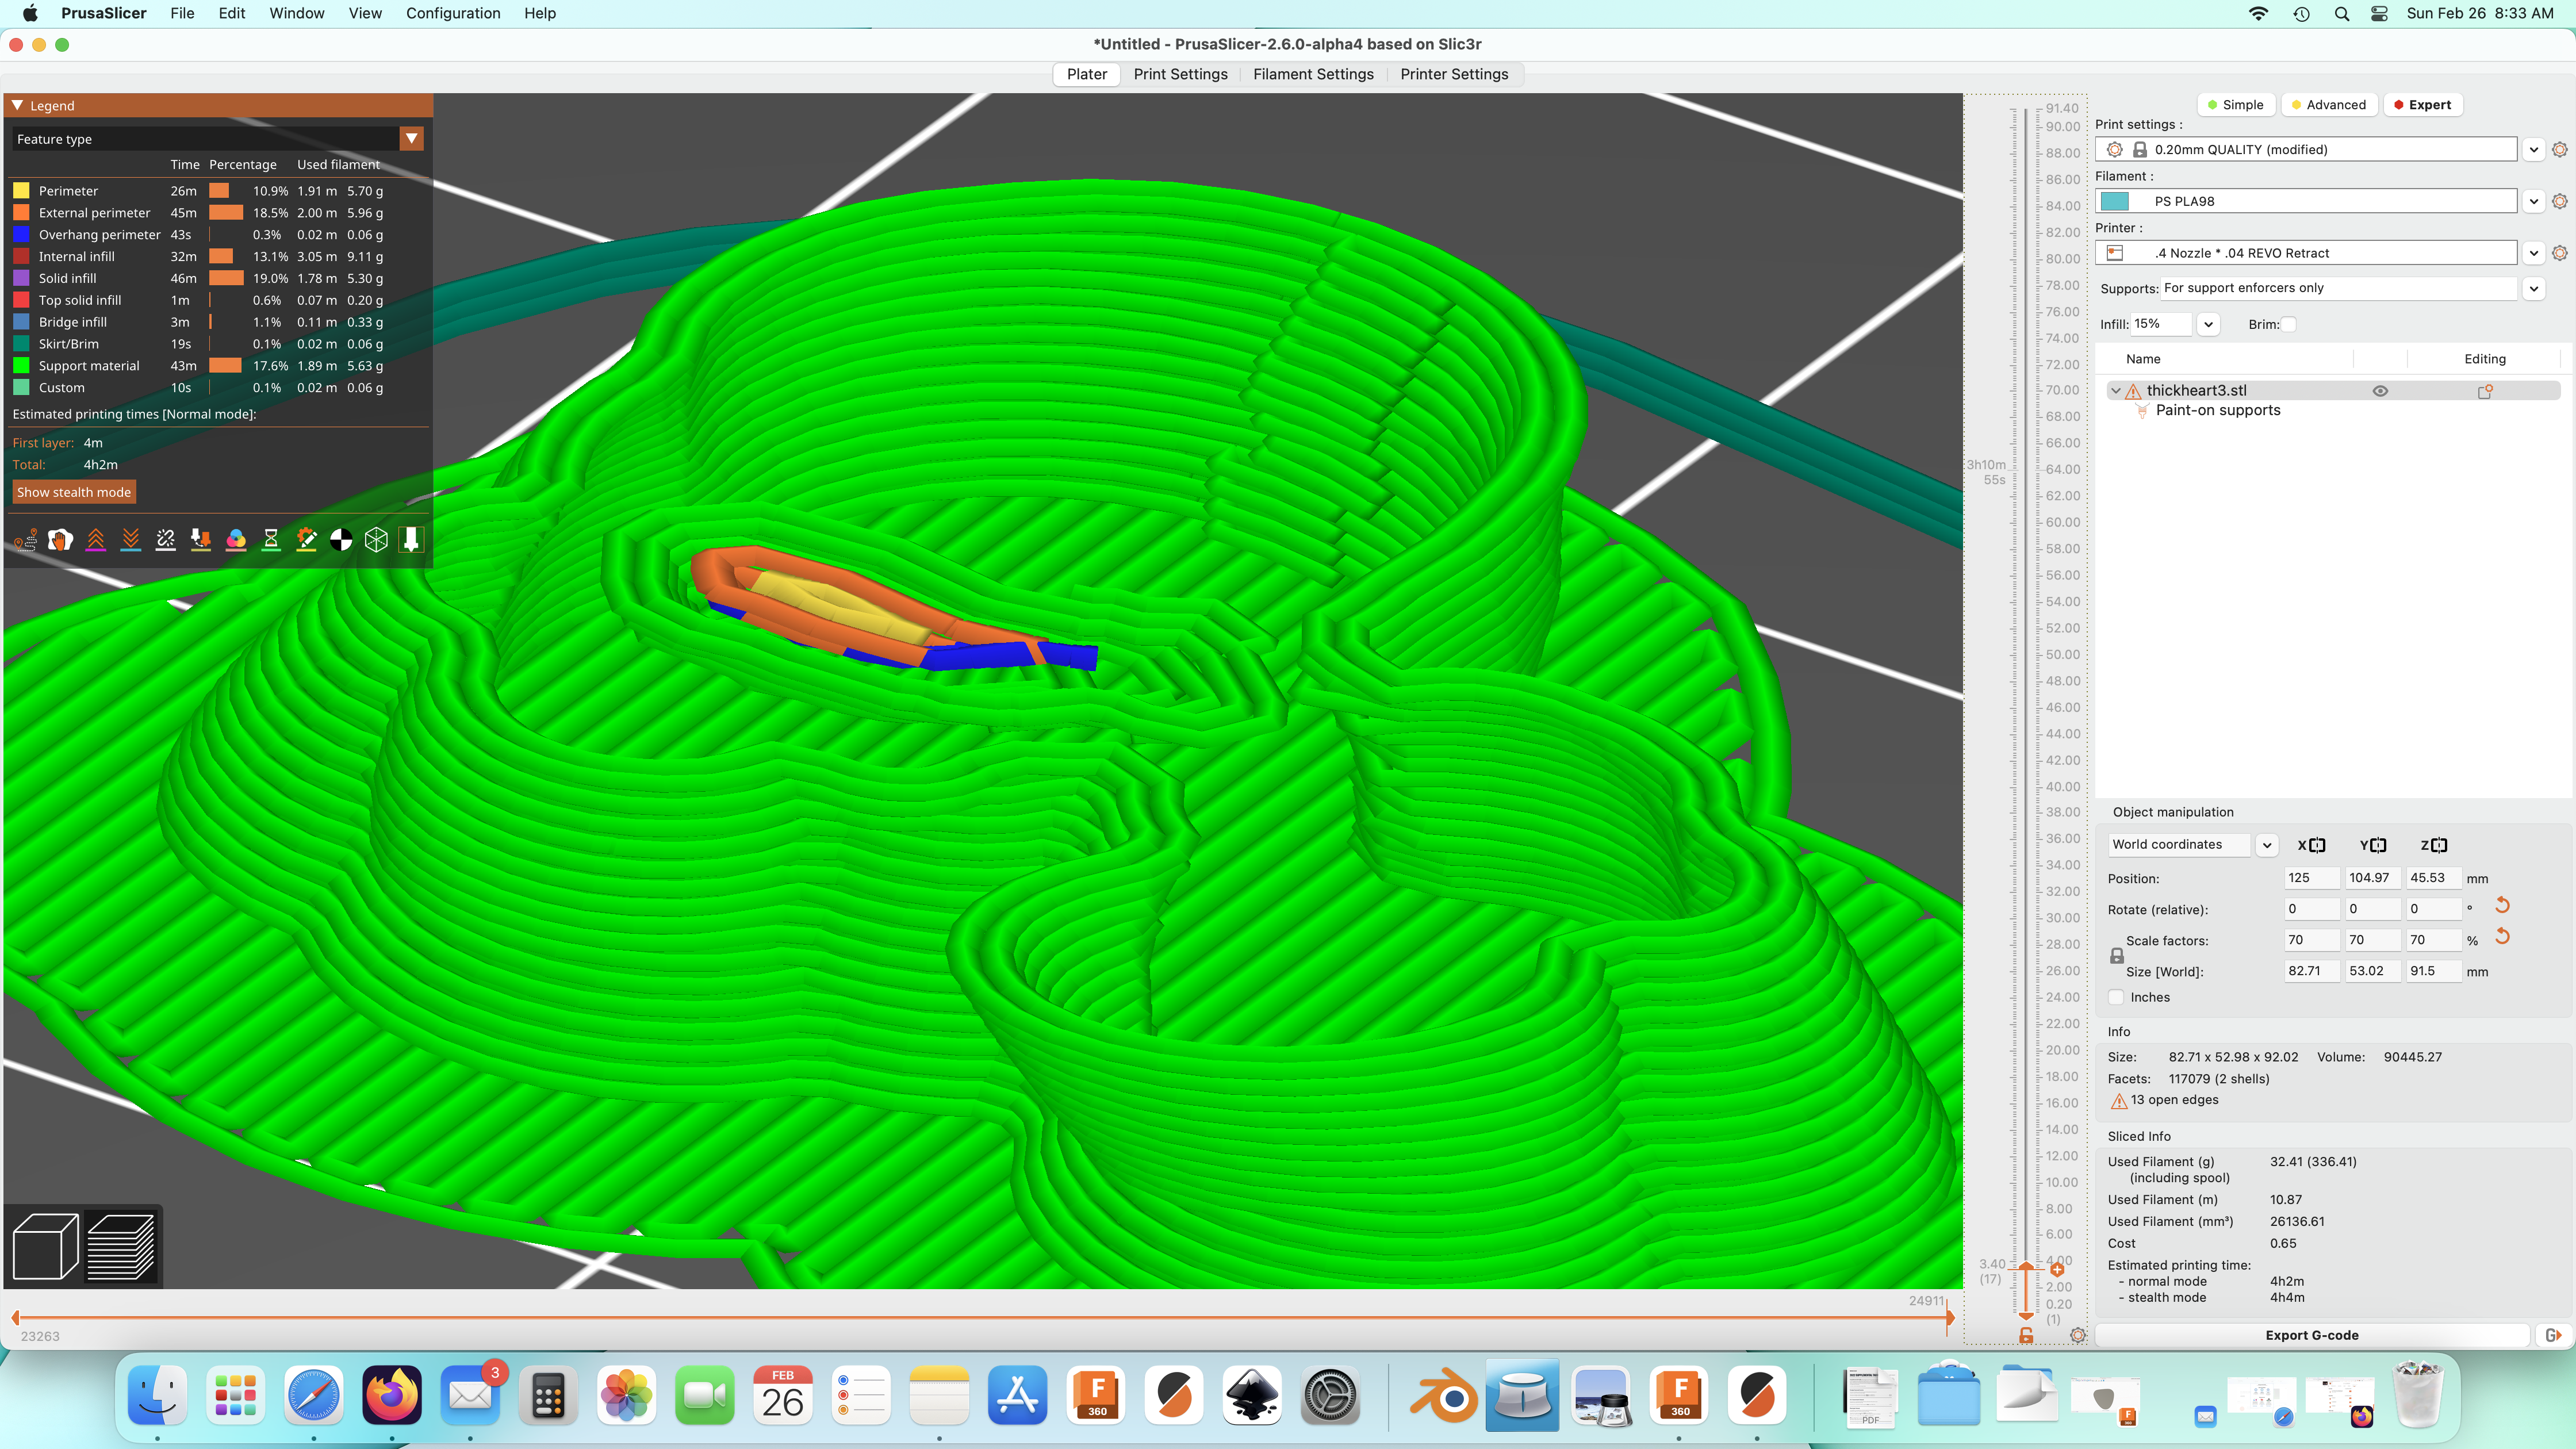
Task: Toggle Custom G-codes display icon
Action: pyautogui.click(x=306, y=540)
